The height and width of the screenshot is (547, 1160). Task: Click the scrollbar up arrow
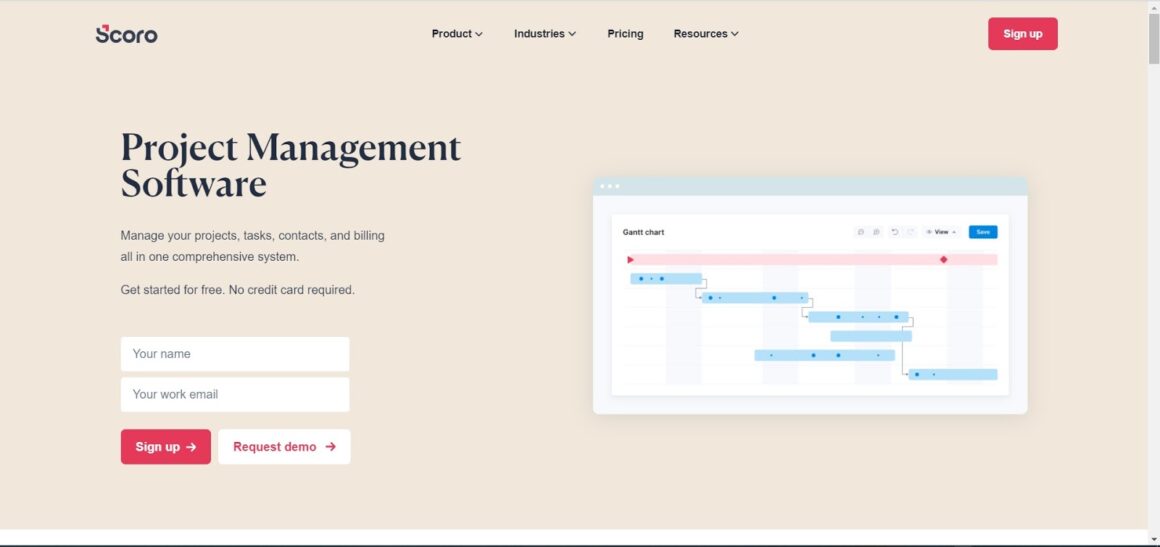1153,6
